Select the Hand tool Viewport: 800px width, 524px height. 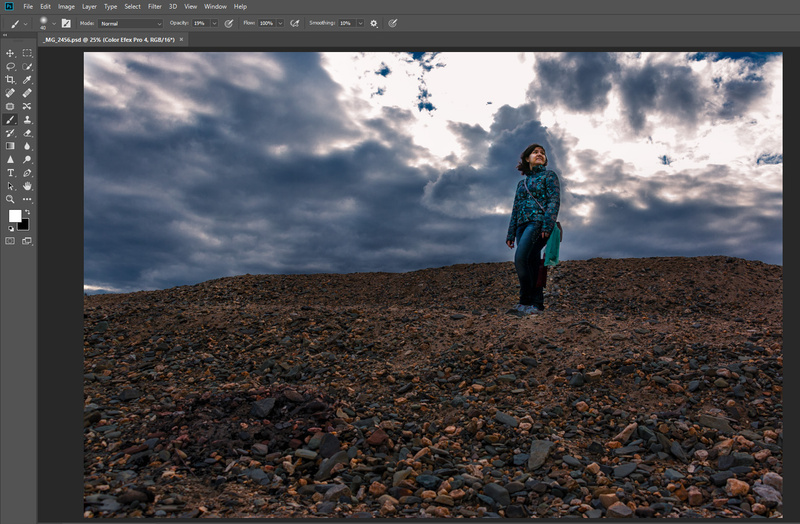pos(27,185)
